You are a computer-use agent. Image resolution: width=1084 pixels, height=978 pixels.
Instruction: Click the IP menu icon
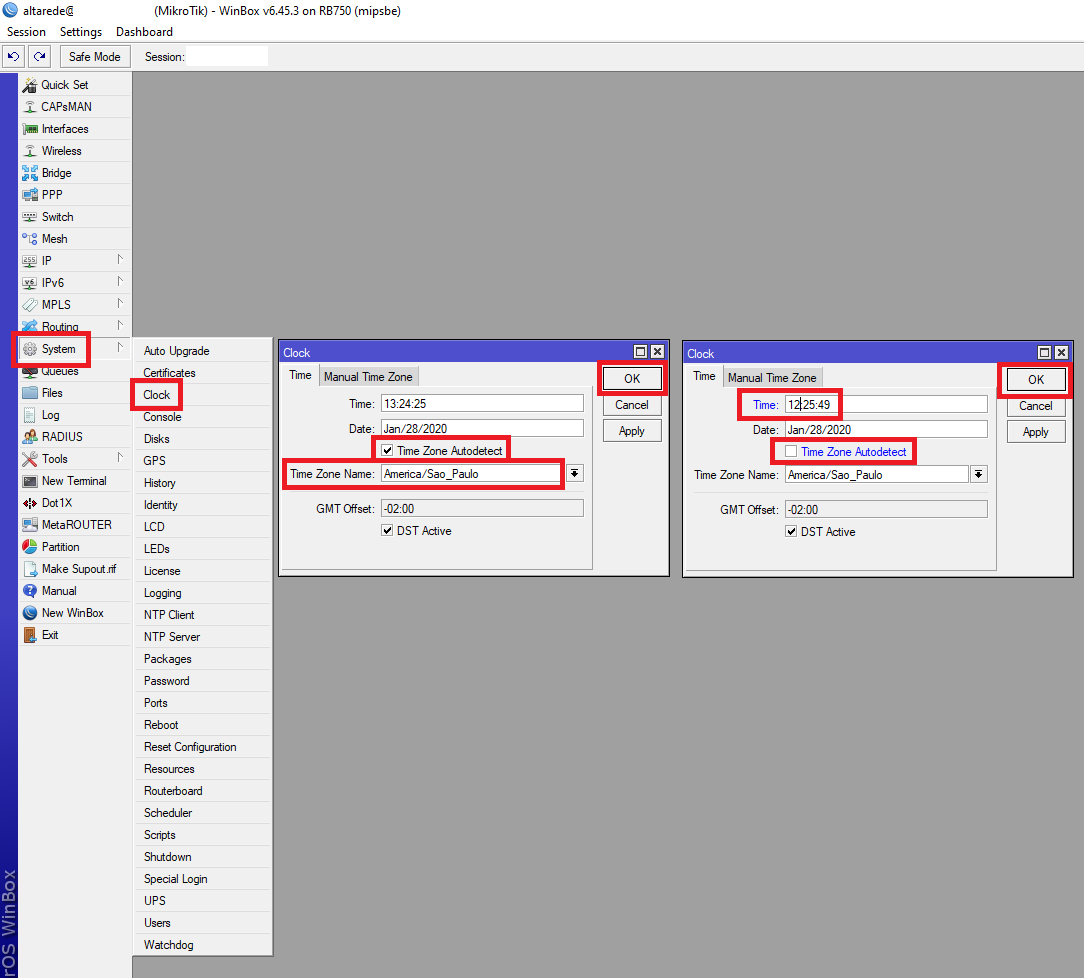(30, 261)
